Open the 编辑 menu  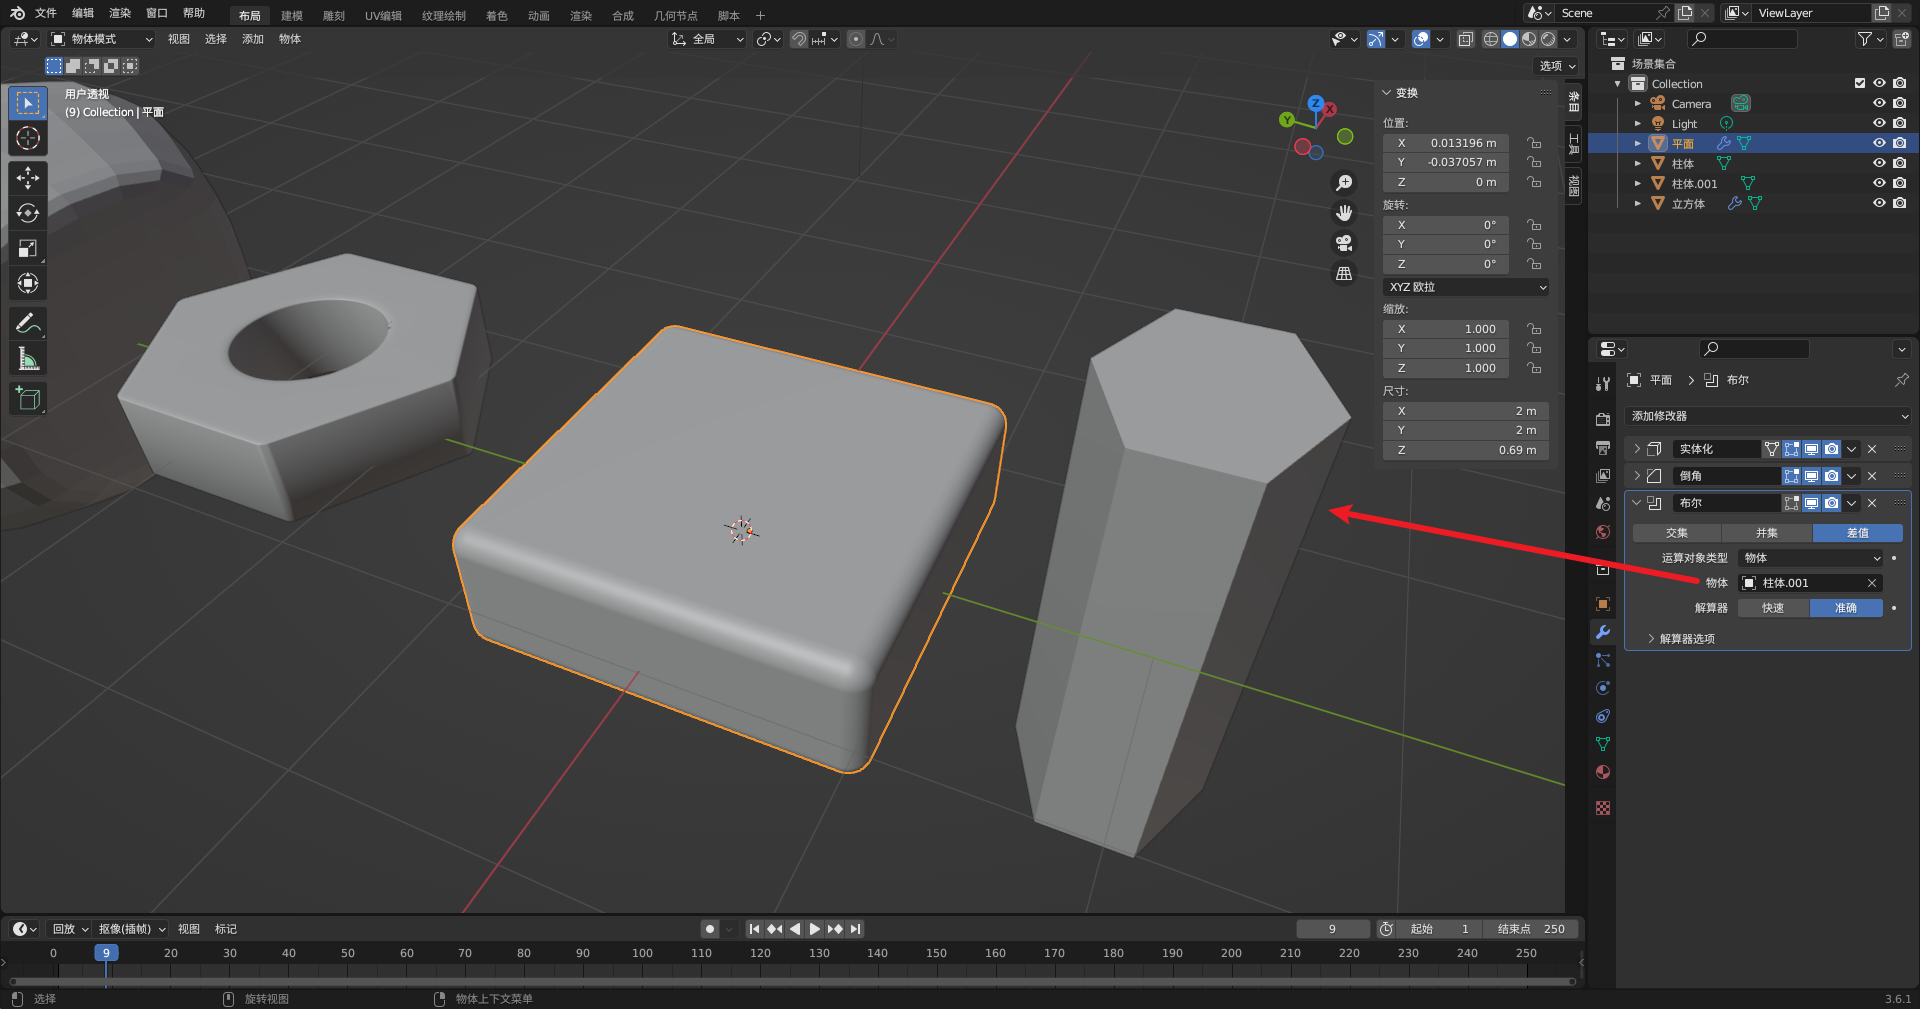pos(83,13)
